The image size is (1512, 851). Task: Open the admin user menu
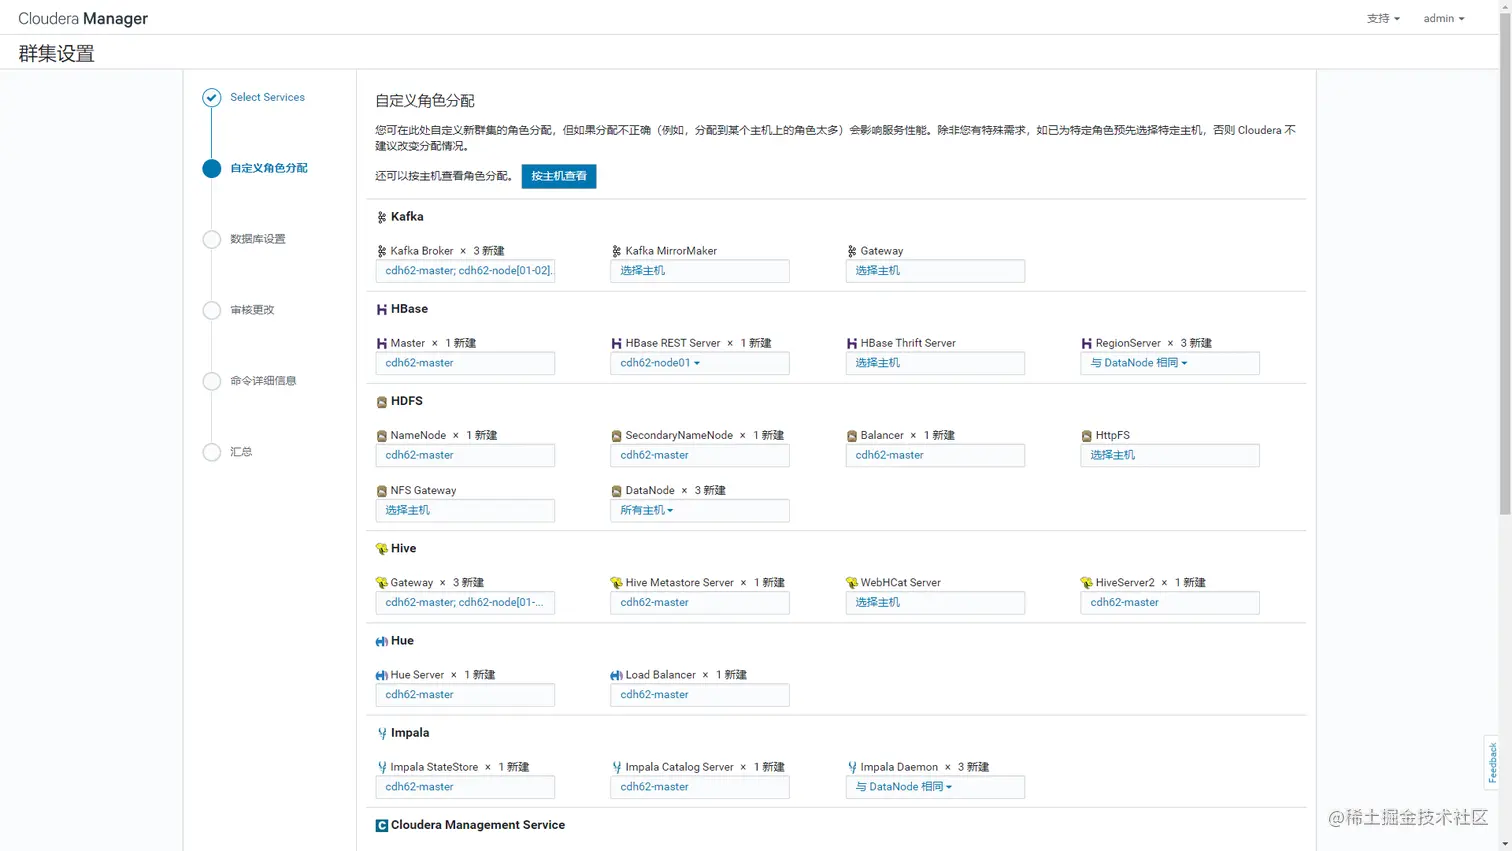pyautogui.click(x=1444, y=18)
